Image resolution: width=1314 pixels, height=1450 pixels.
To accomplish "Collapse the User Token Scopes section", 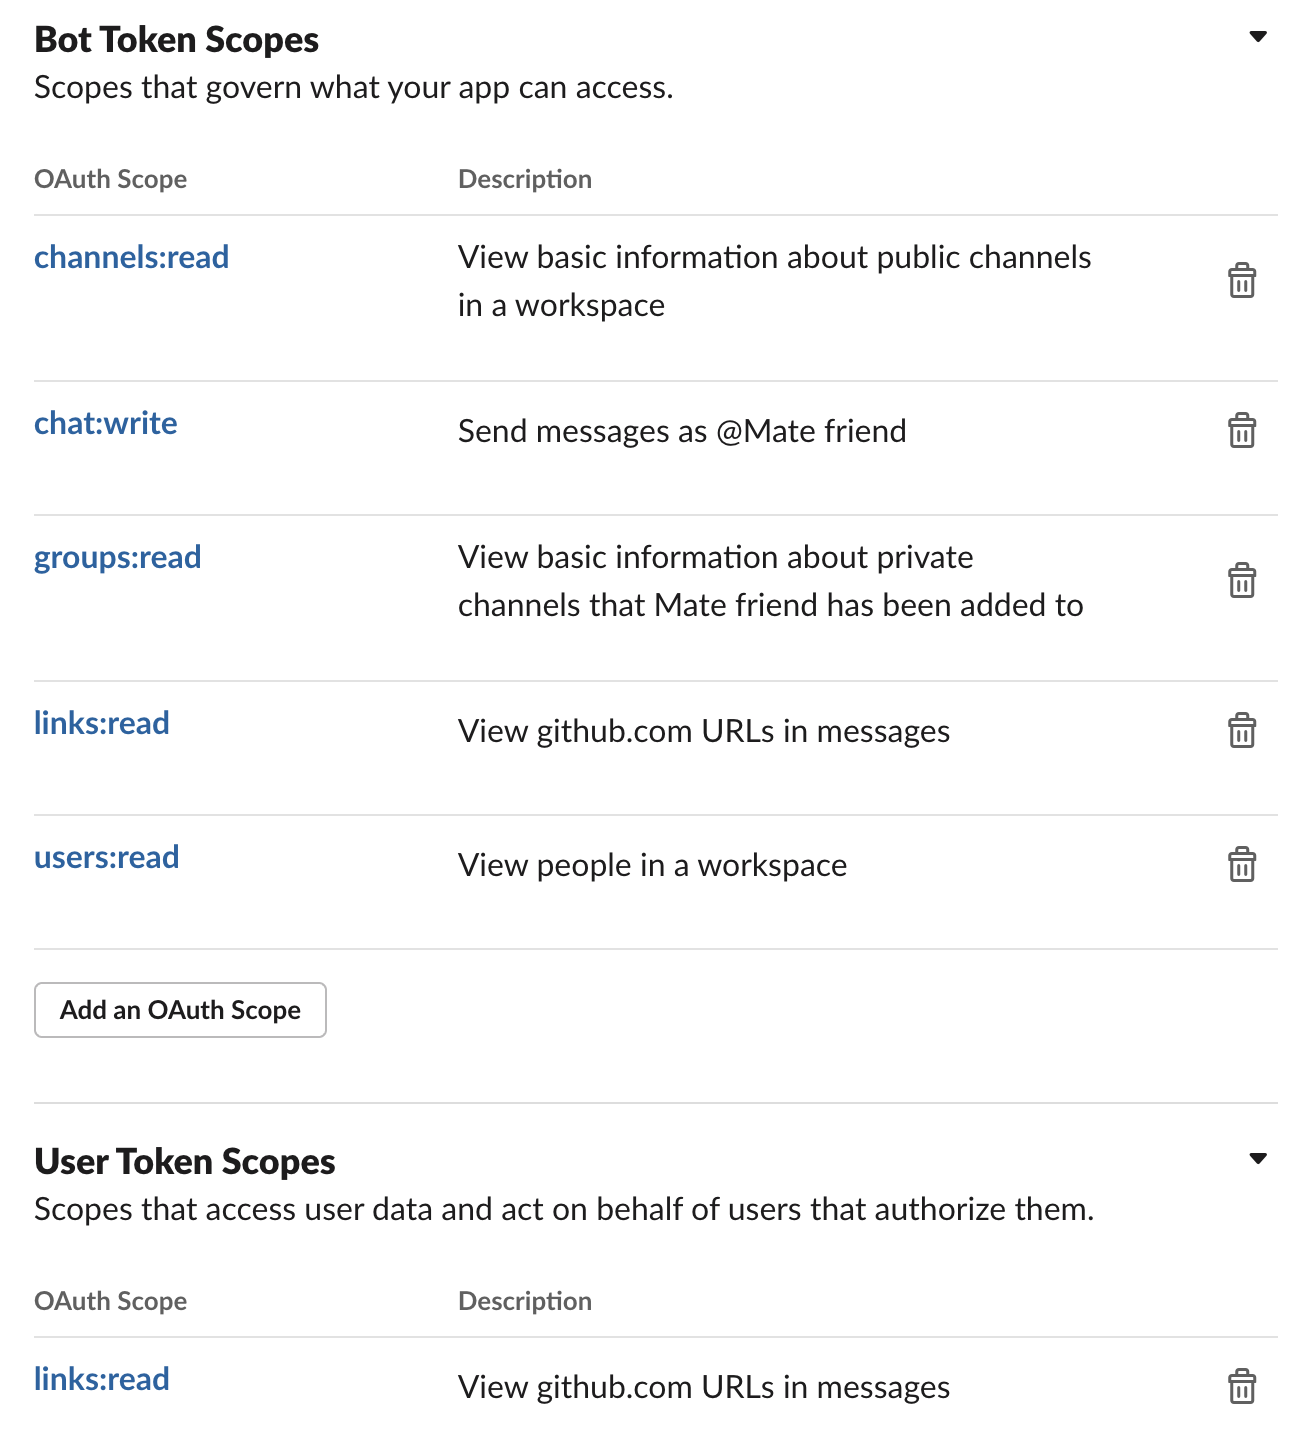I will [1258, 1160].
